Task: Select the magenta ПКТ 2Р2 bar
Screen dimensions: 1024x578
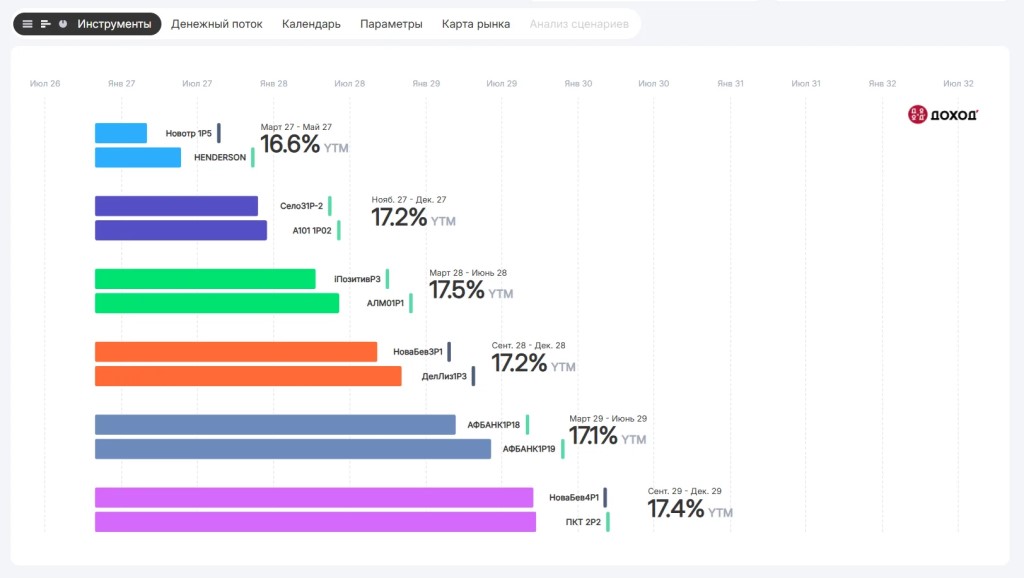Action: (x=315, y=522)
